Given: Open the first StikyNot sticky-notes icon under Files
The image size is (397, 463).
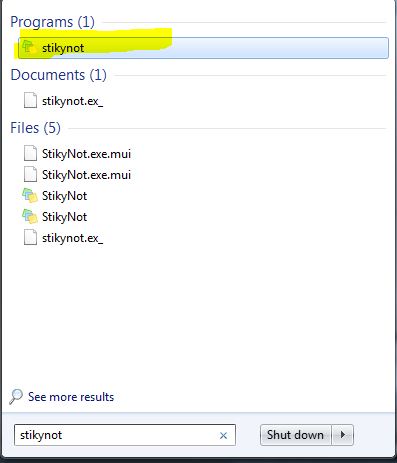Looking at the screenshot, I should (x=29, y=195).
